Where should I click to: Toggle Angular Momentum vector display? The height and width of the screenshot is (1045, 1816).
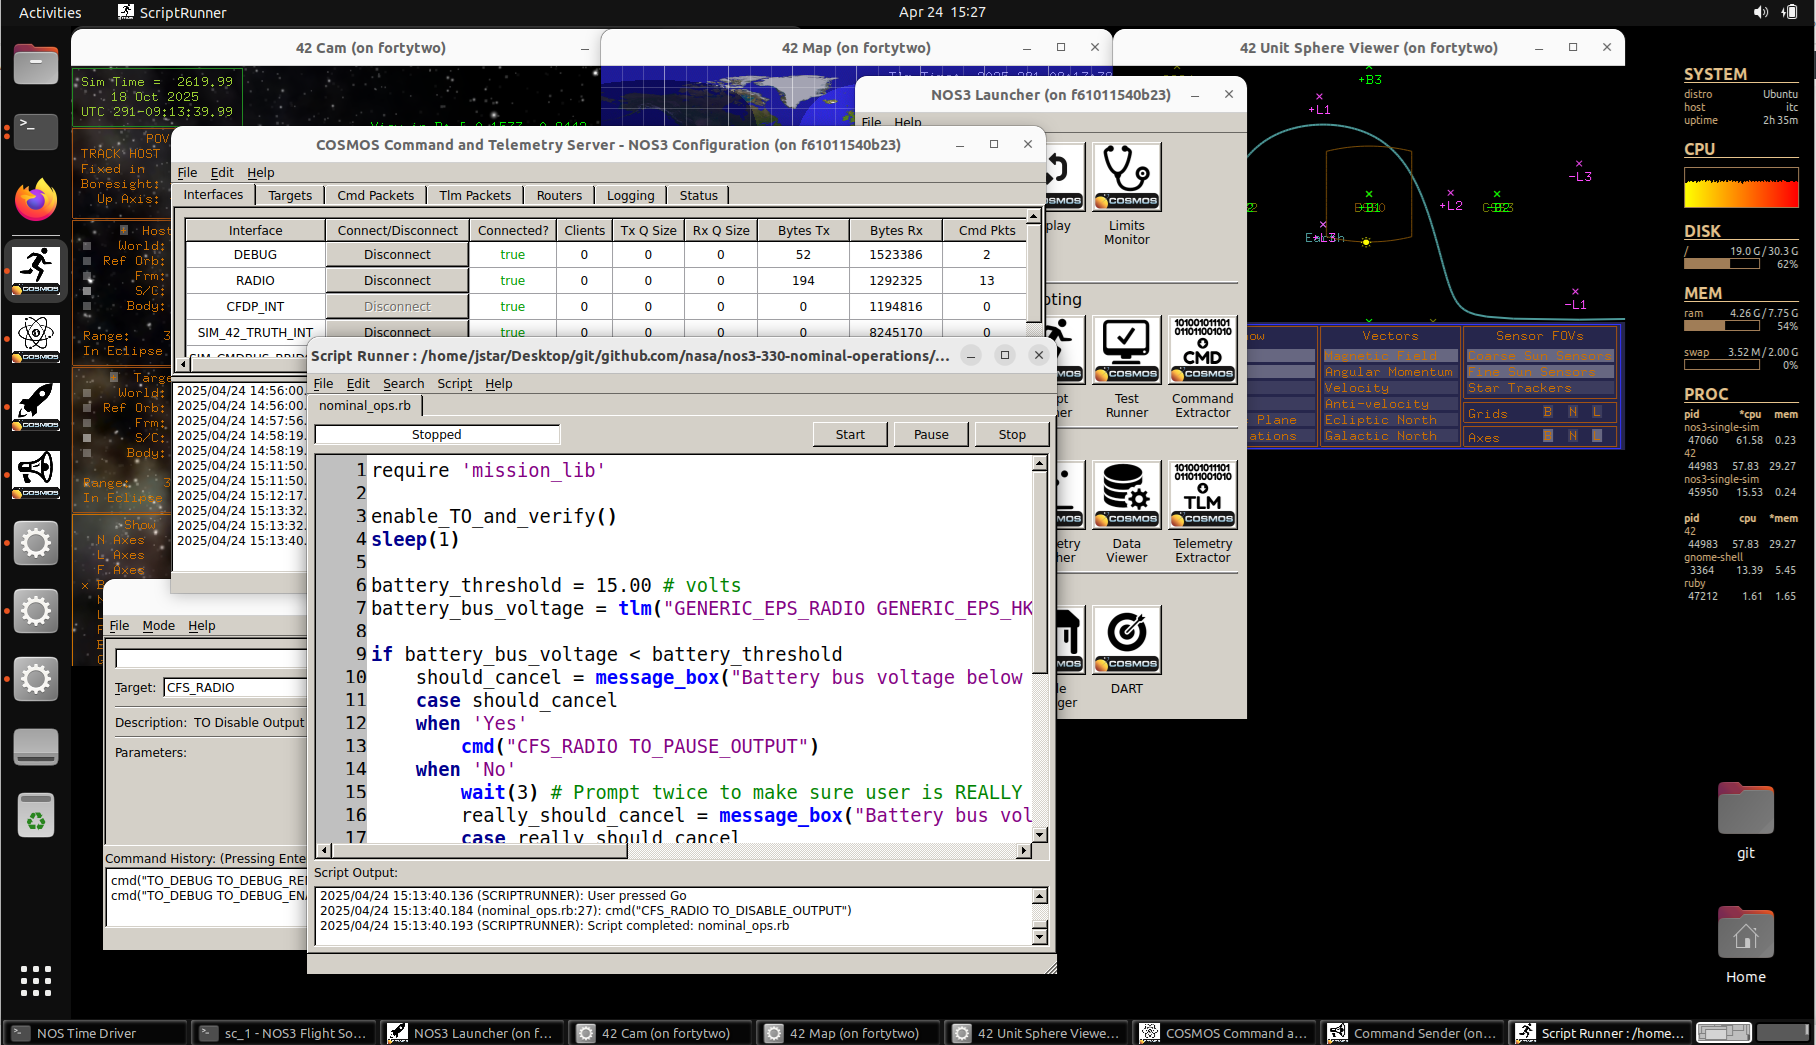tap(1388, 372)
